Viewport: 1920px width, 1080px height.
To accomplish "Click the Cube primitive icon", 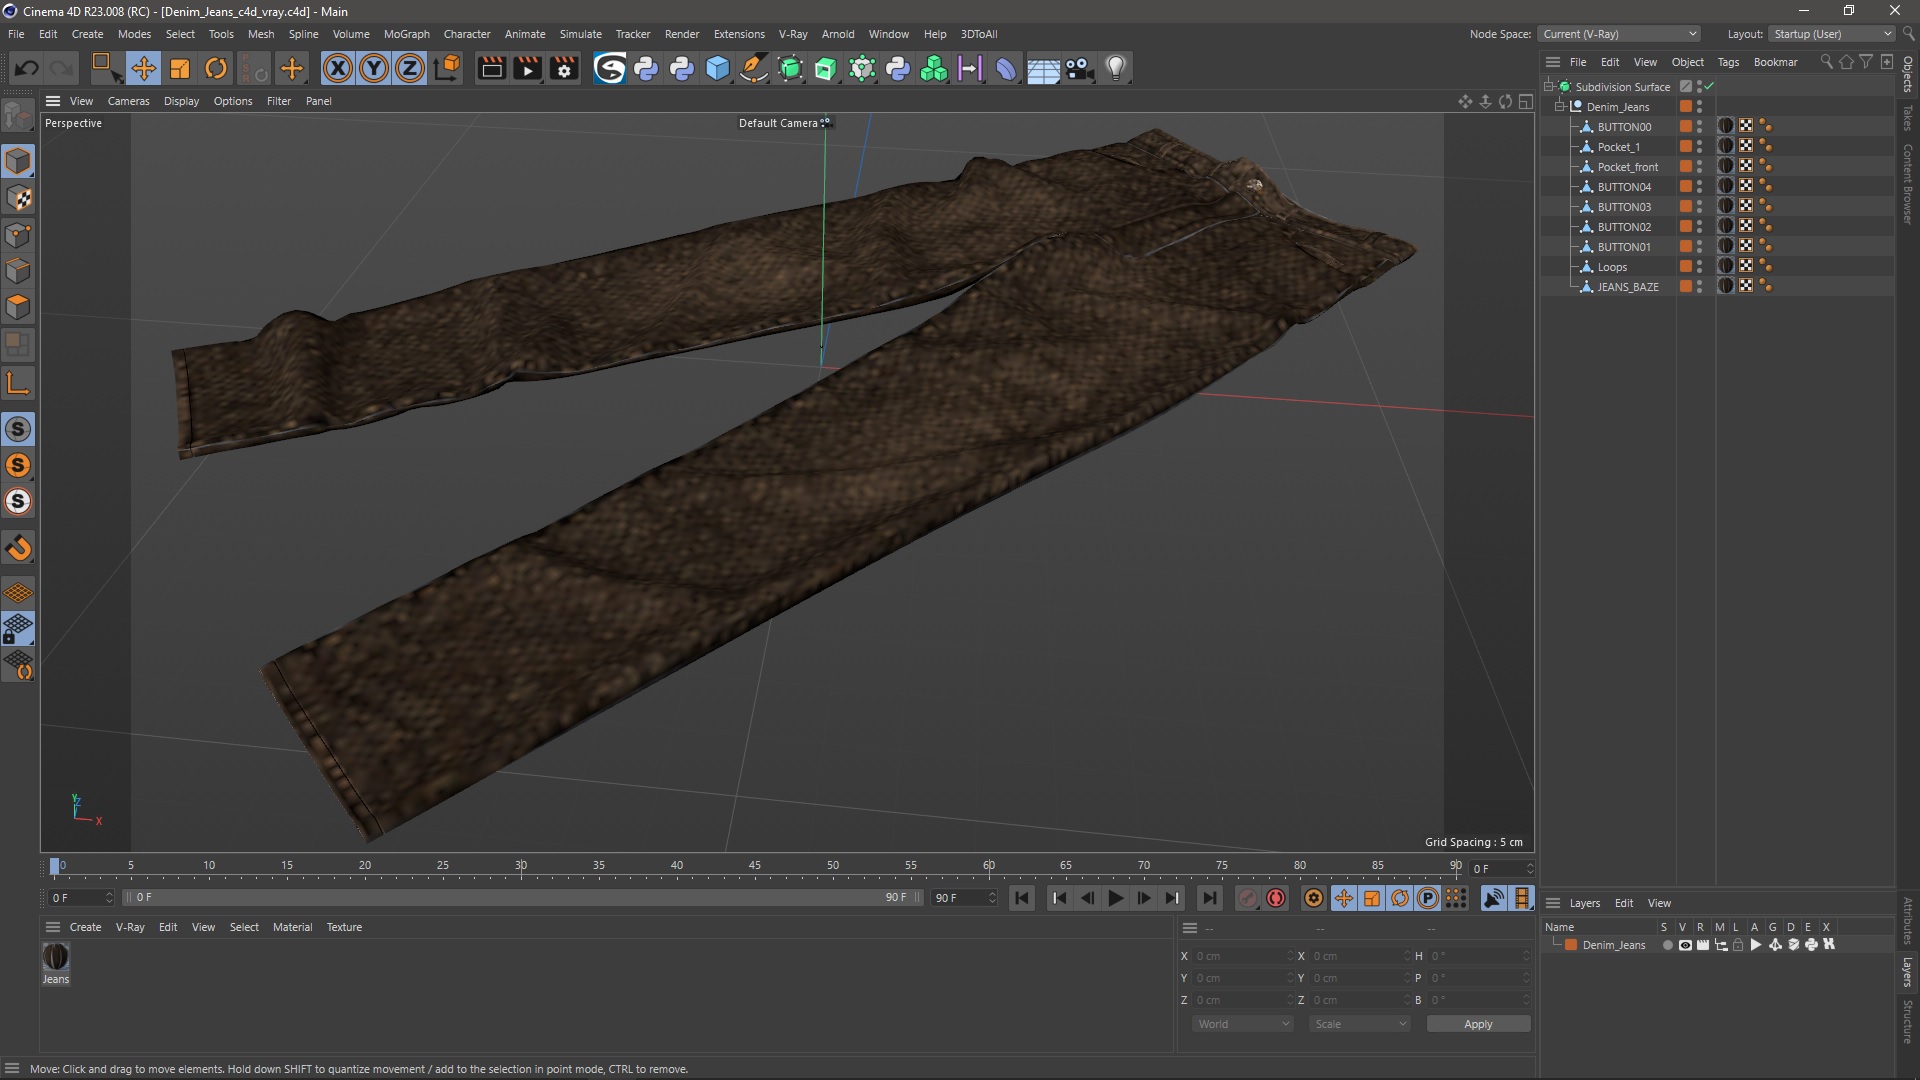I will (x=718, y=68).
